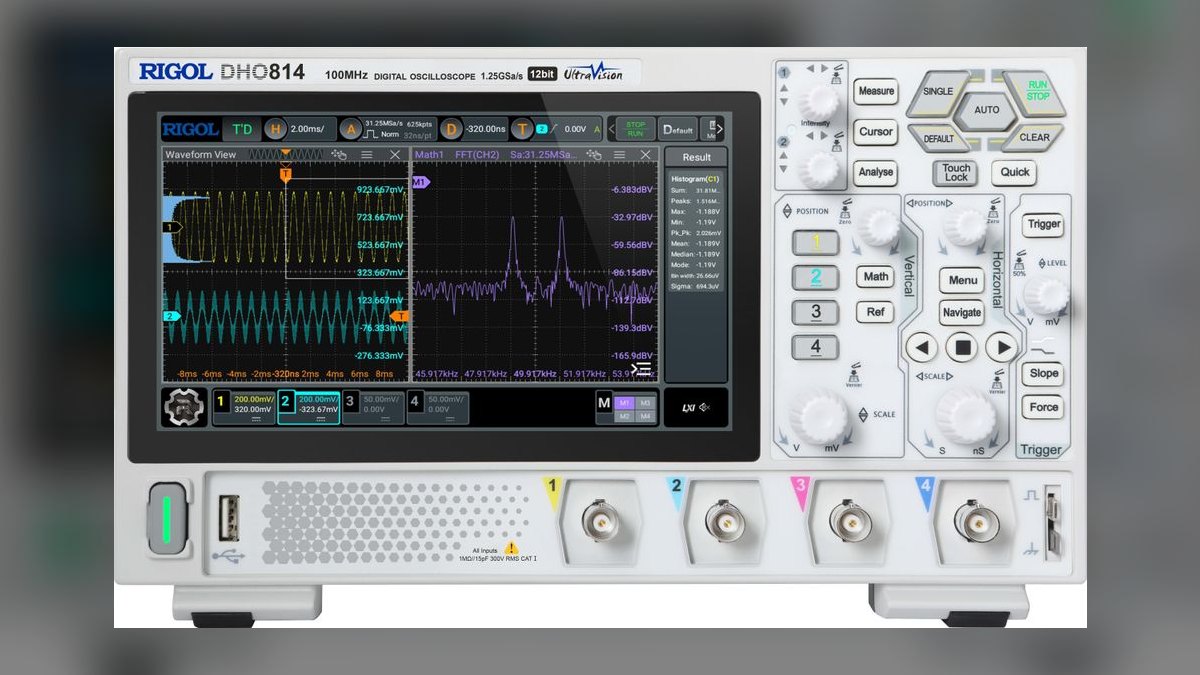Screen dimensions: 1200x675
Task: Push the Quick key
Action: [1015, 172]
